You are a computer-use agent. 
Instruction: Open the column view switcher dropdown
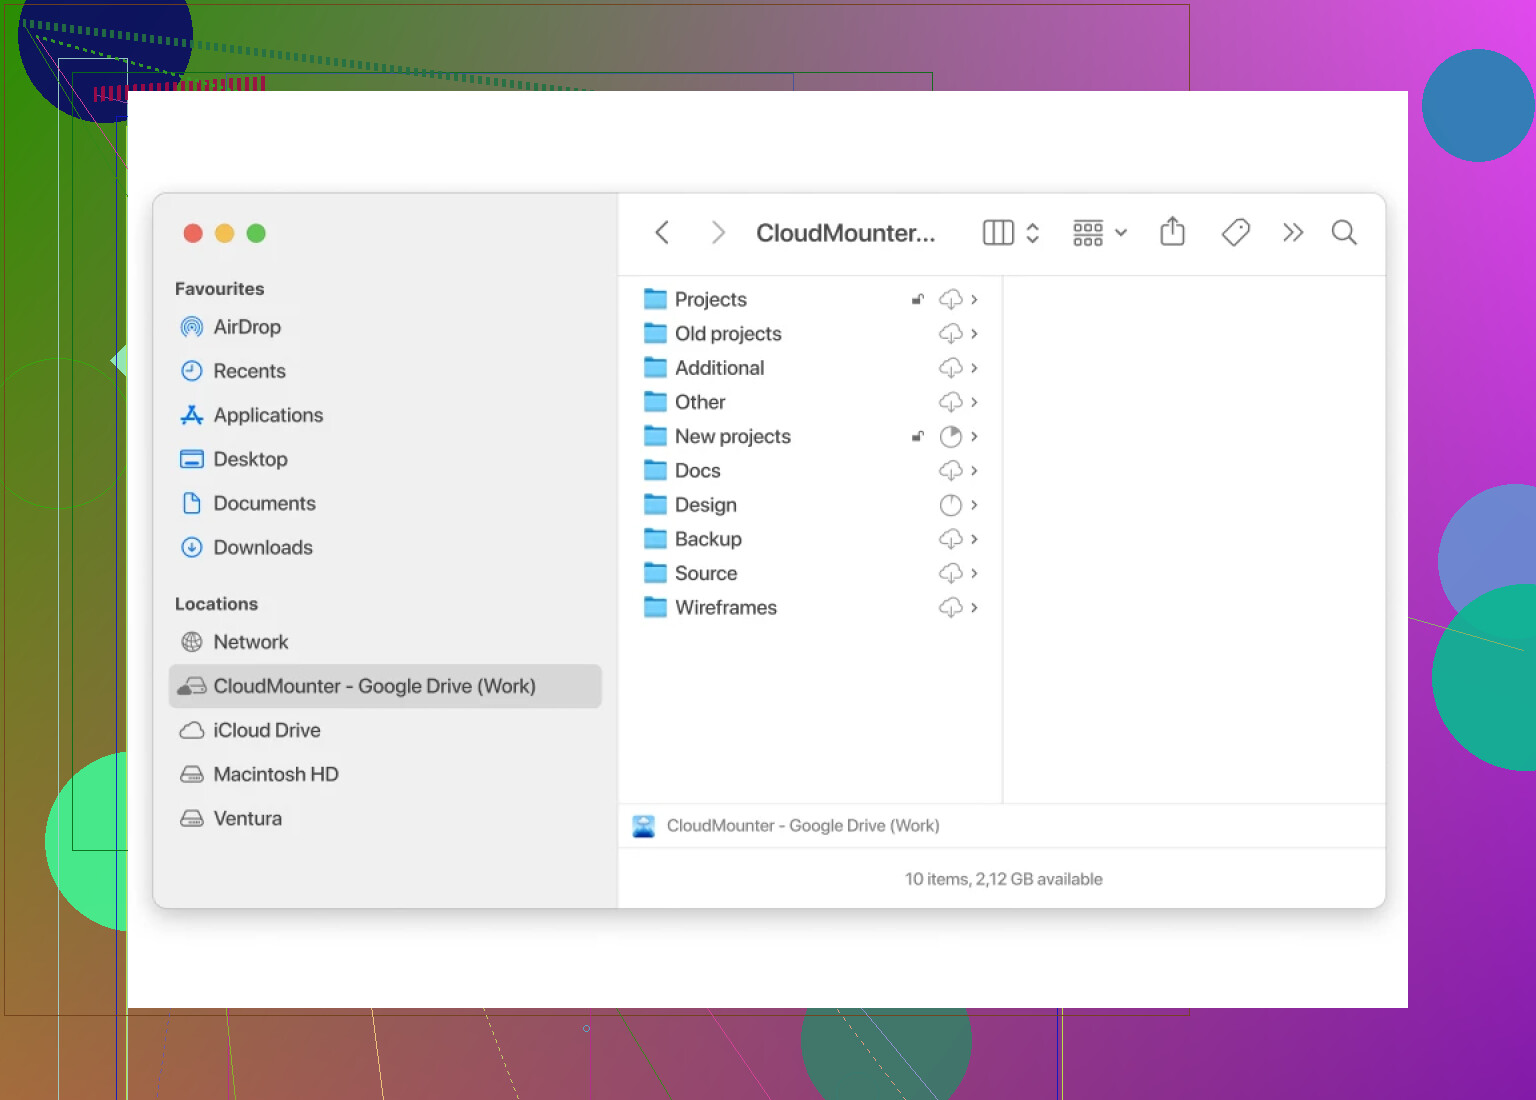1011,233
